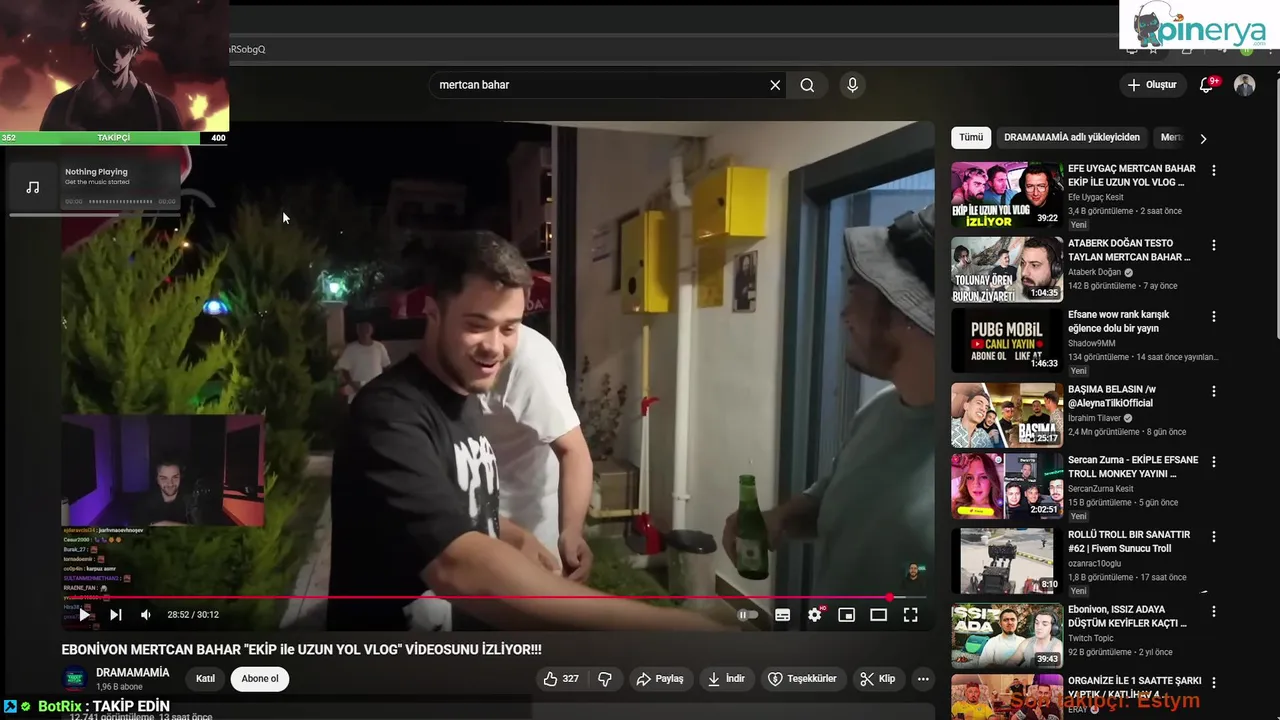This screenshot has height=720, width=1280.
Task: Open PUBG MOBİL live stream thumbnail
Action: click(x=1007, y=340)
